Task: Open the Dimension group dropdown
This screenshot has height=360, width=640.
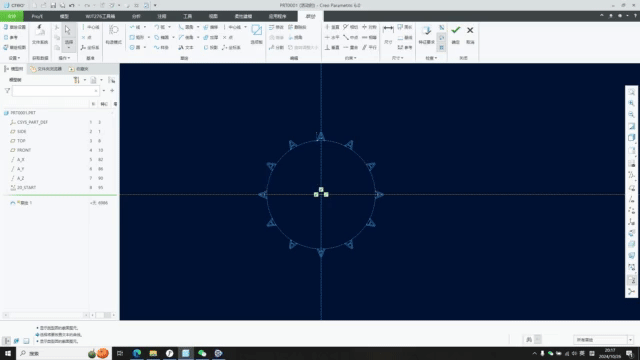Action: [x=398, y=58]
